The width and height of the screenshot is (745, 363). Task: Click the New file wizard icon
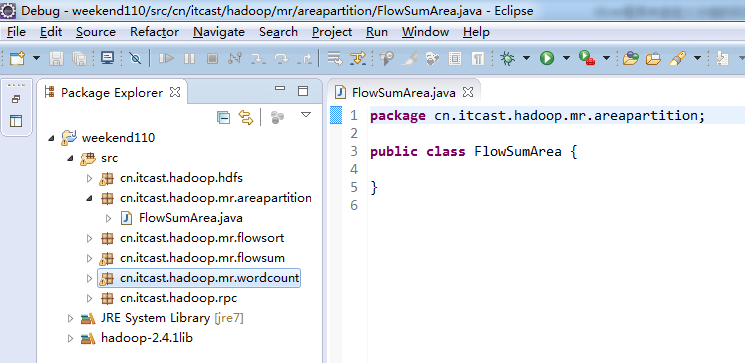[18, 58]
